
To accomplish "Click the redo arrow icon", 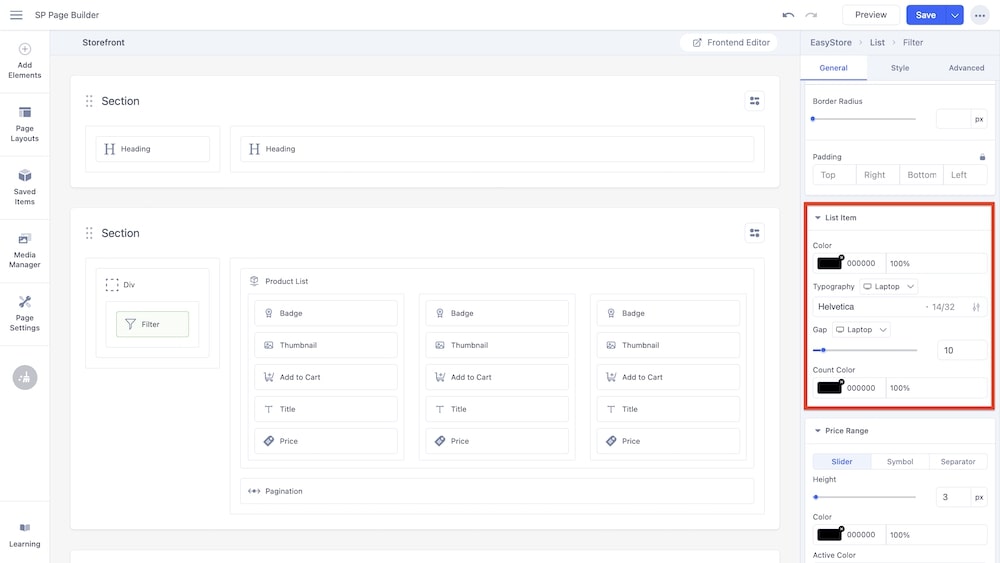I will 811,15.
